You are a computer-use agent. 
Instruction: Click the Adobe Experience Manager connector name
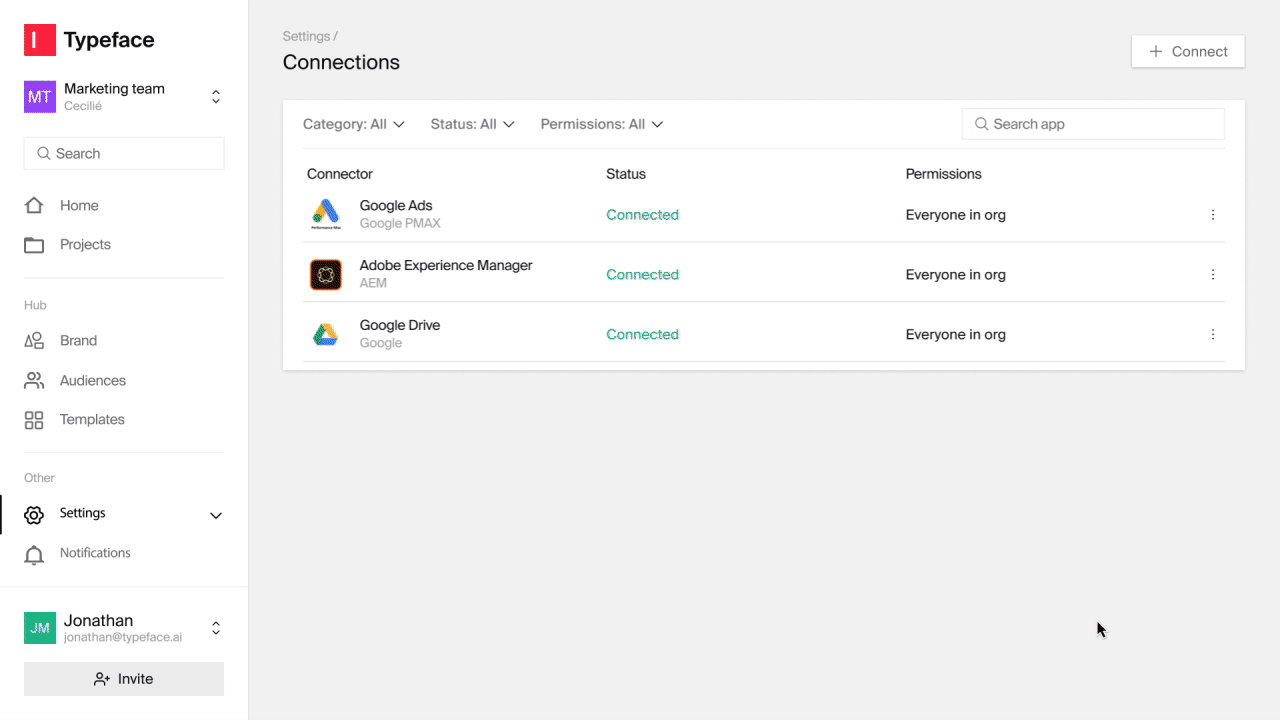446,266
